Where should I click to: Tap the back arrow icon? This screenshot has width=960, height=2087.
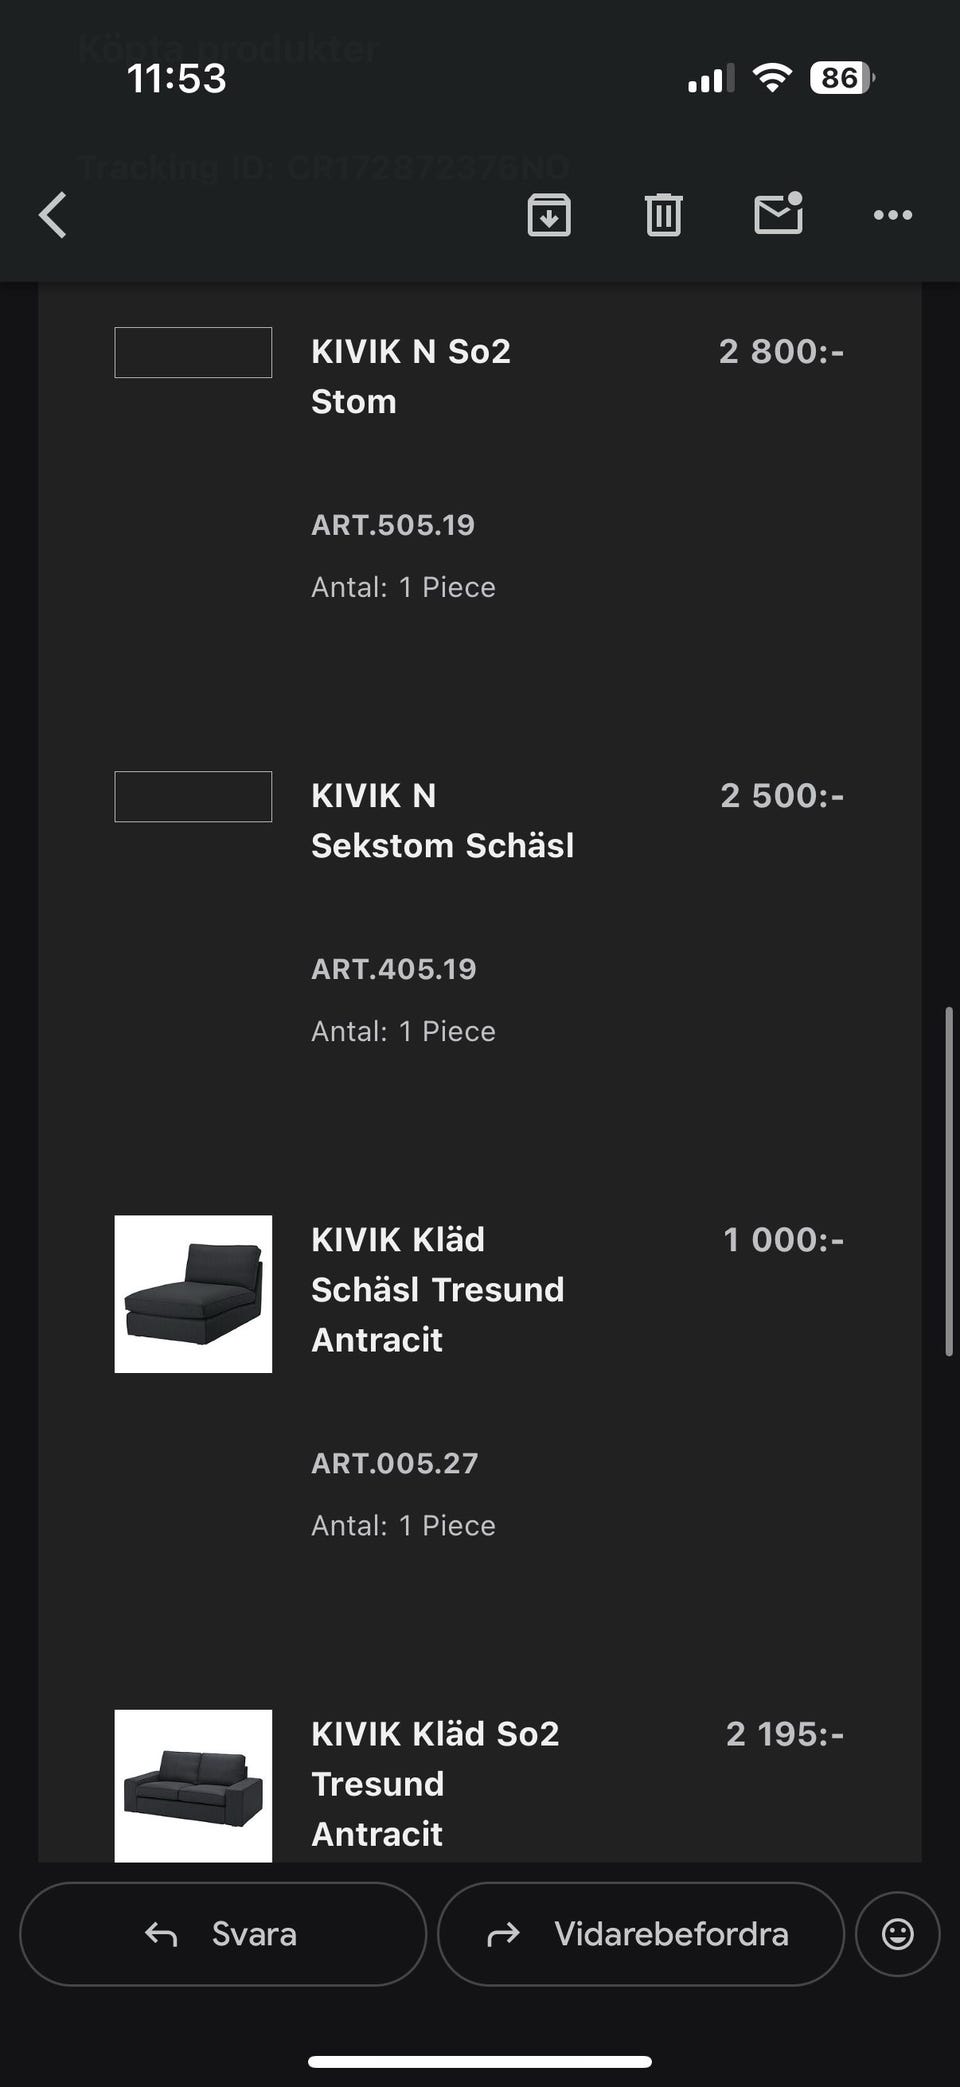click(53, 215)
